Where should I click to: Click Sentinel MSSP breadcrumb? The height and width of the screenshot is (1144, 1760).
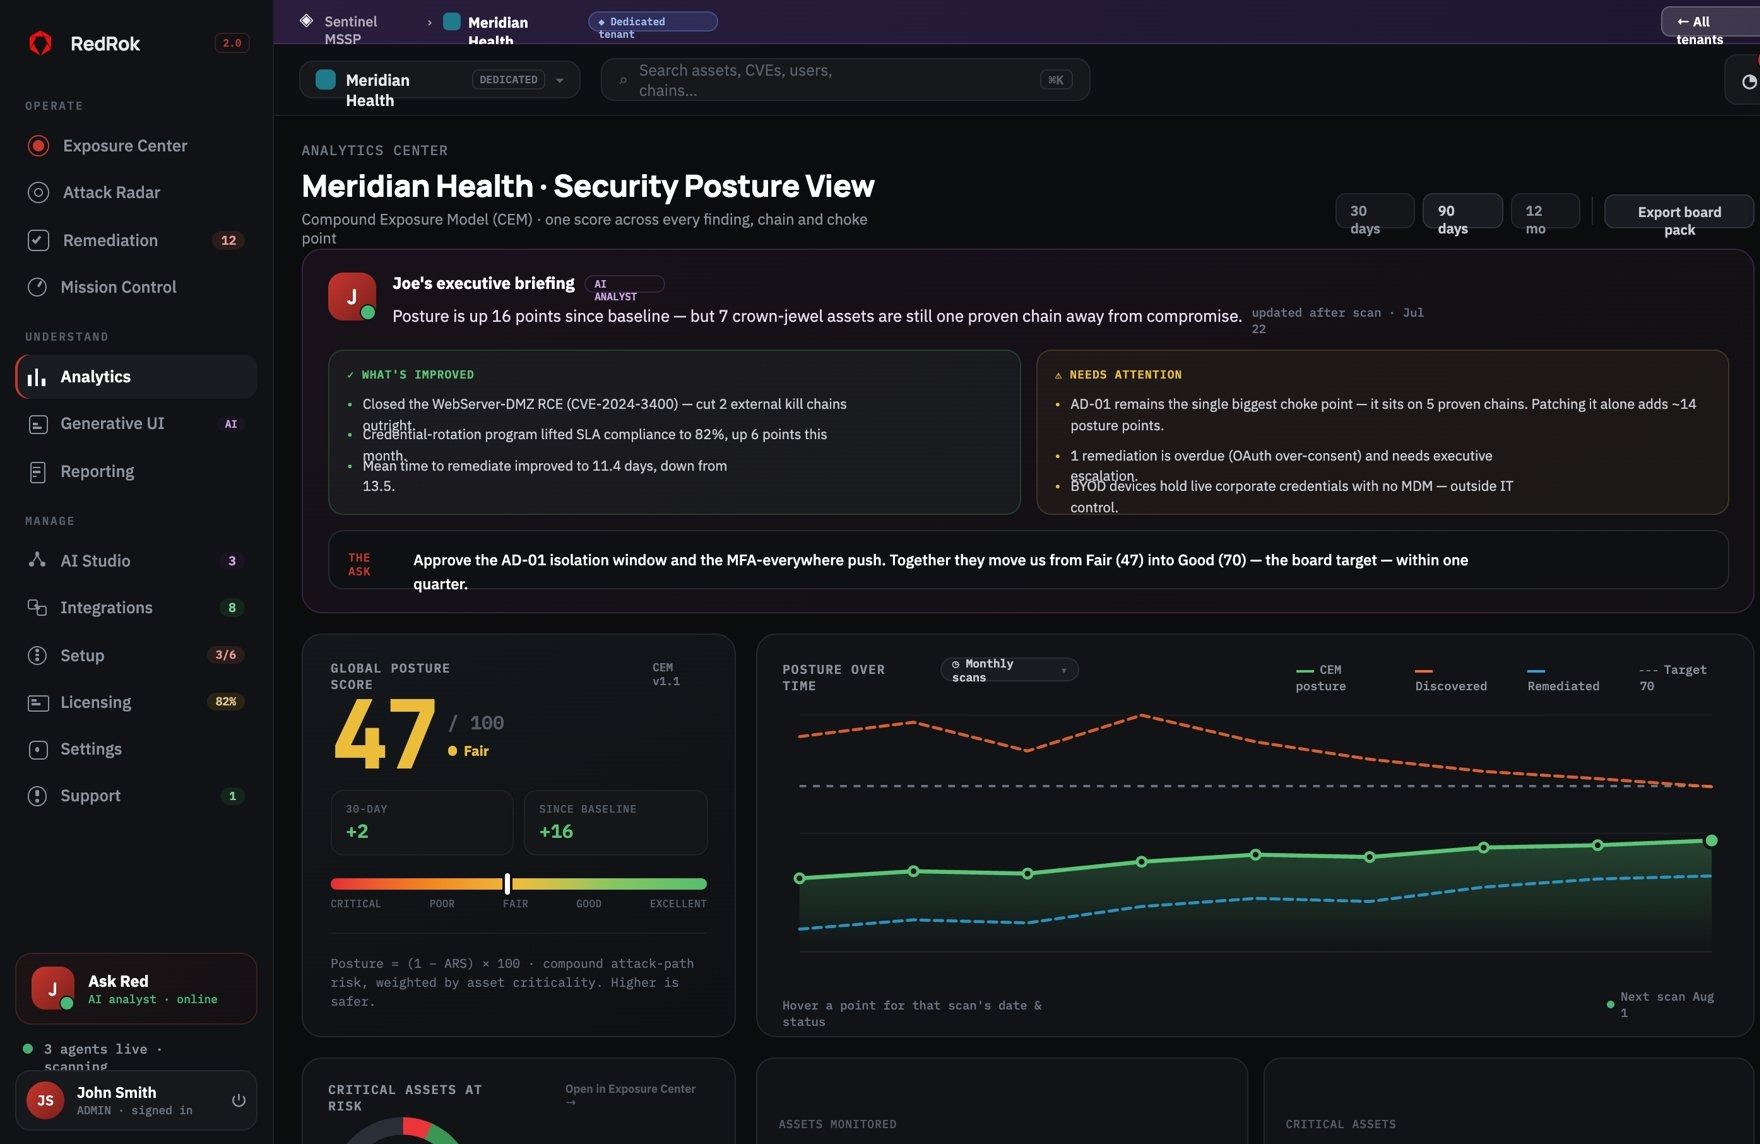coord(350,30)
